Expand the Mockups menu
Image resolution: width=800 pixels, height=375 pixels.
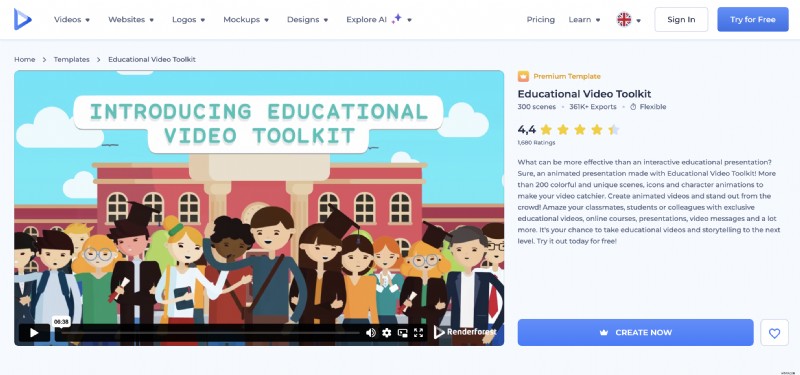point(246,19)
